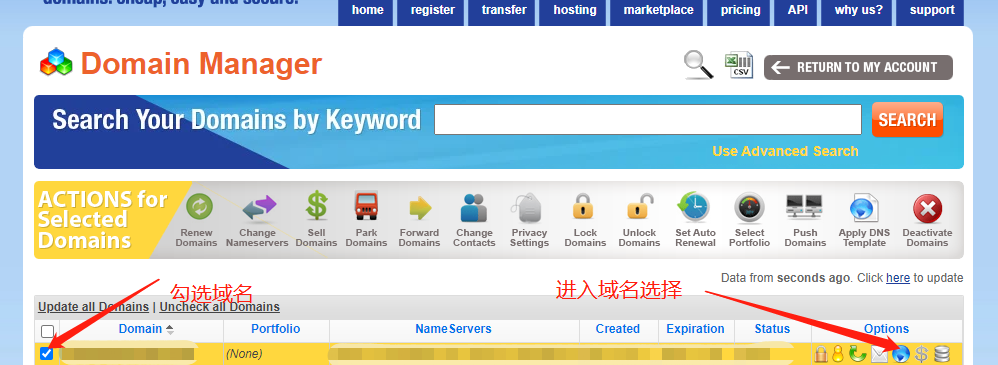Click the green renew arrow in row options
This screenshot has height=365, width=998.
857,354
